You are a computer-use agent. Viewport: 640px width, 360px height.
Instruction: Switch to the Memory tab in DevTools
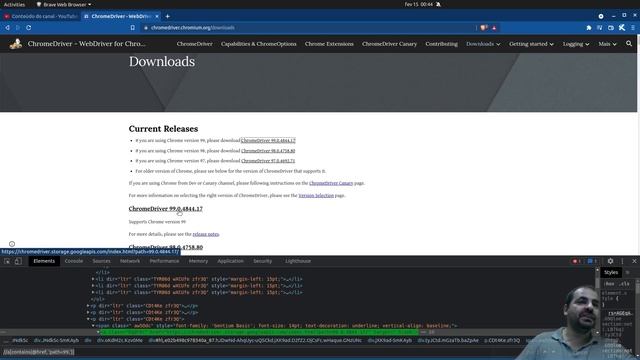coord(198,261)
